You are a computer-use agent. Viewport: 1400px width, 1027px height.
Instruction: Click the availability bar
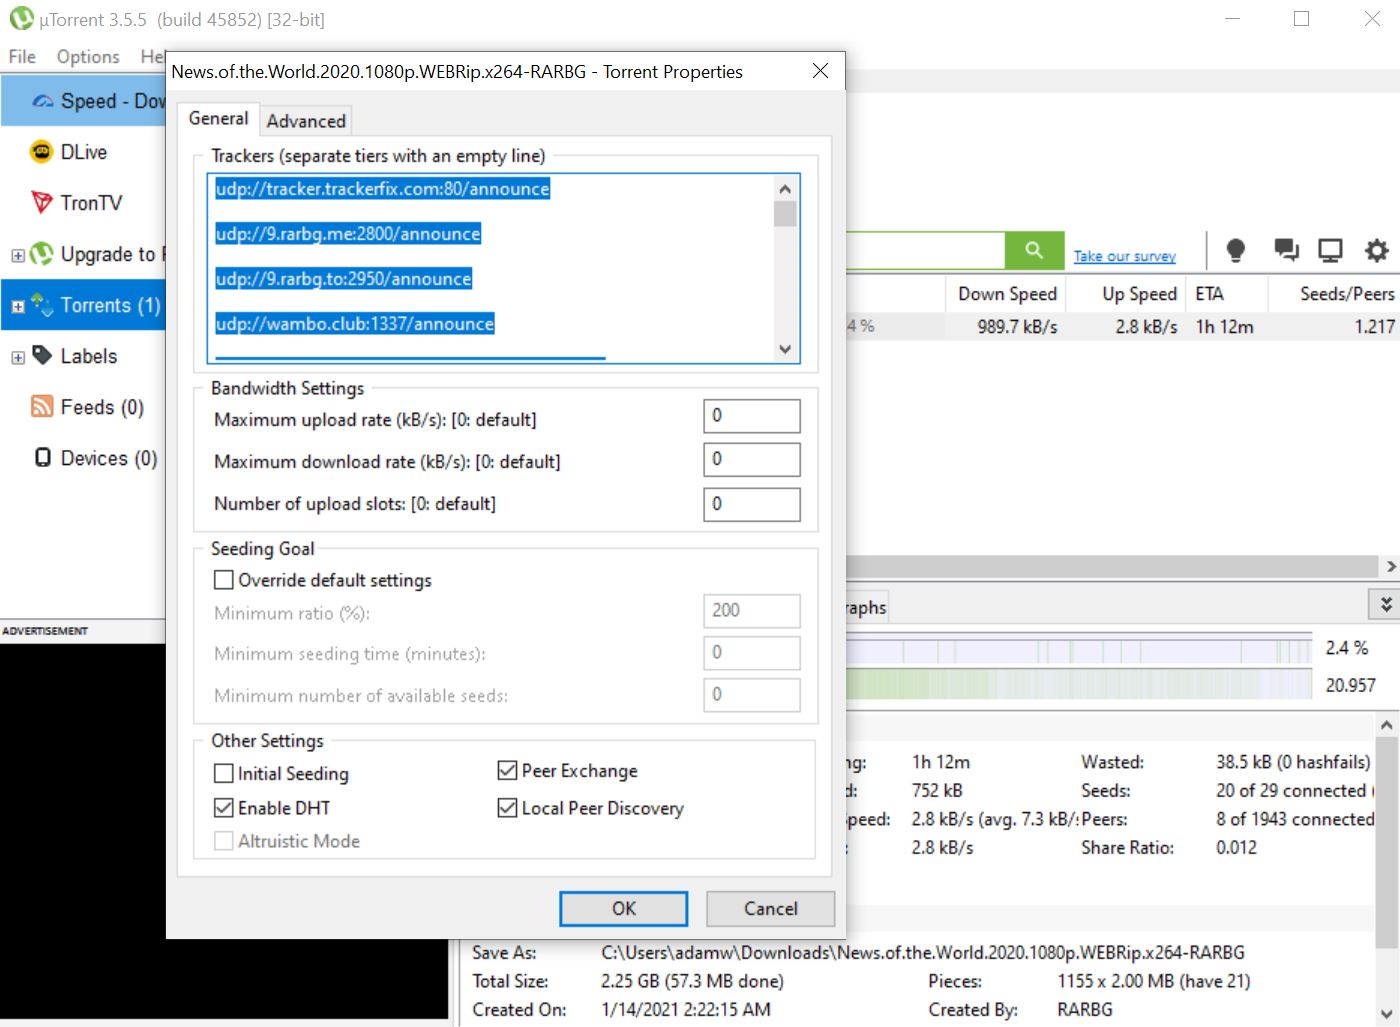pyautogui.click(x=1079, y=685)
